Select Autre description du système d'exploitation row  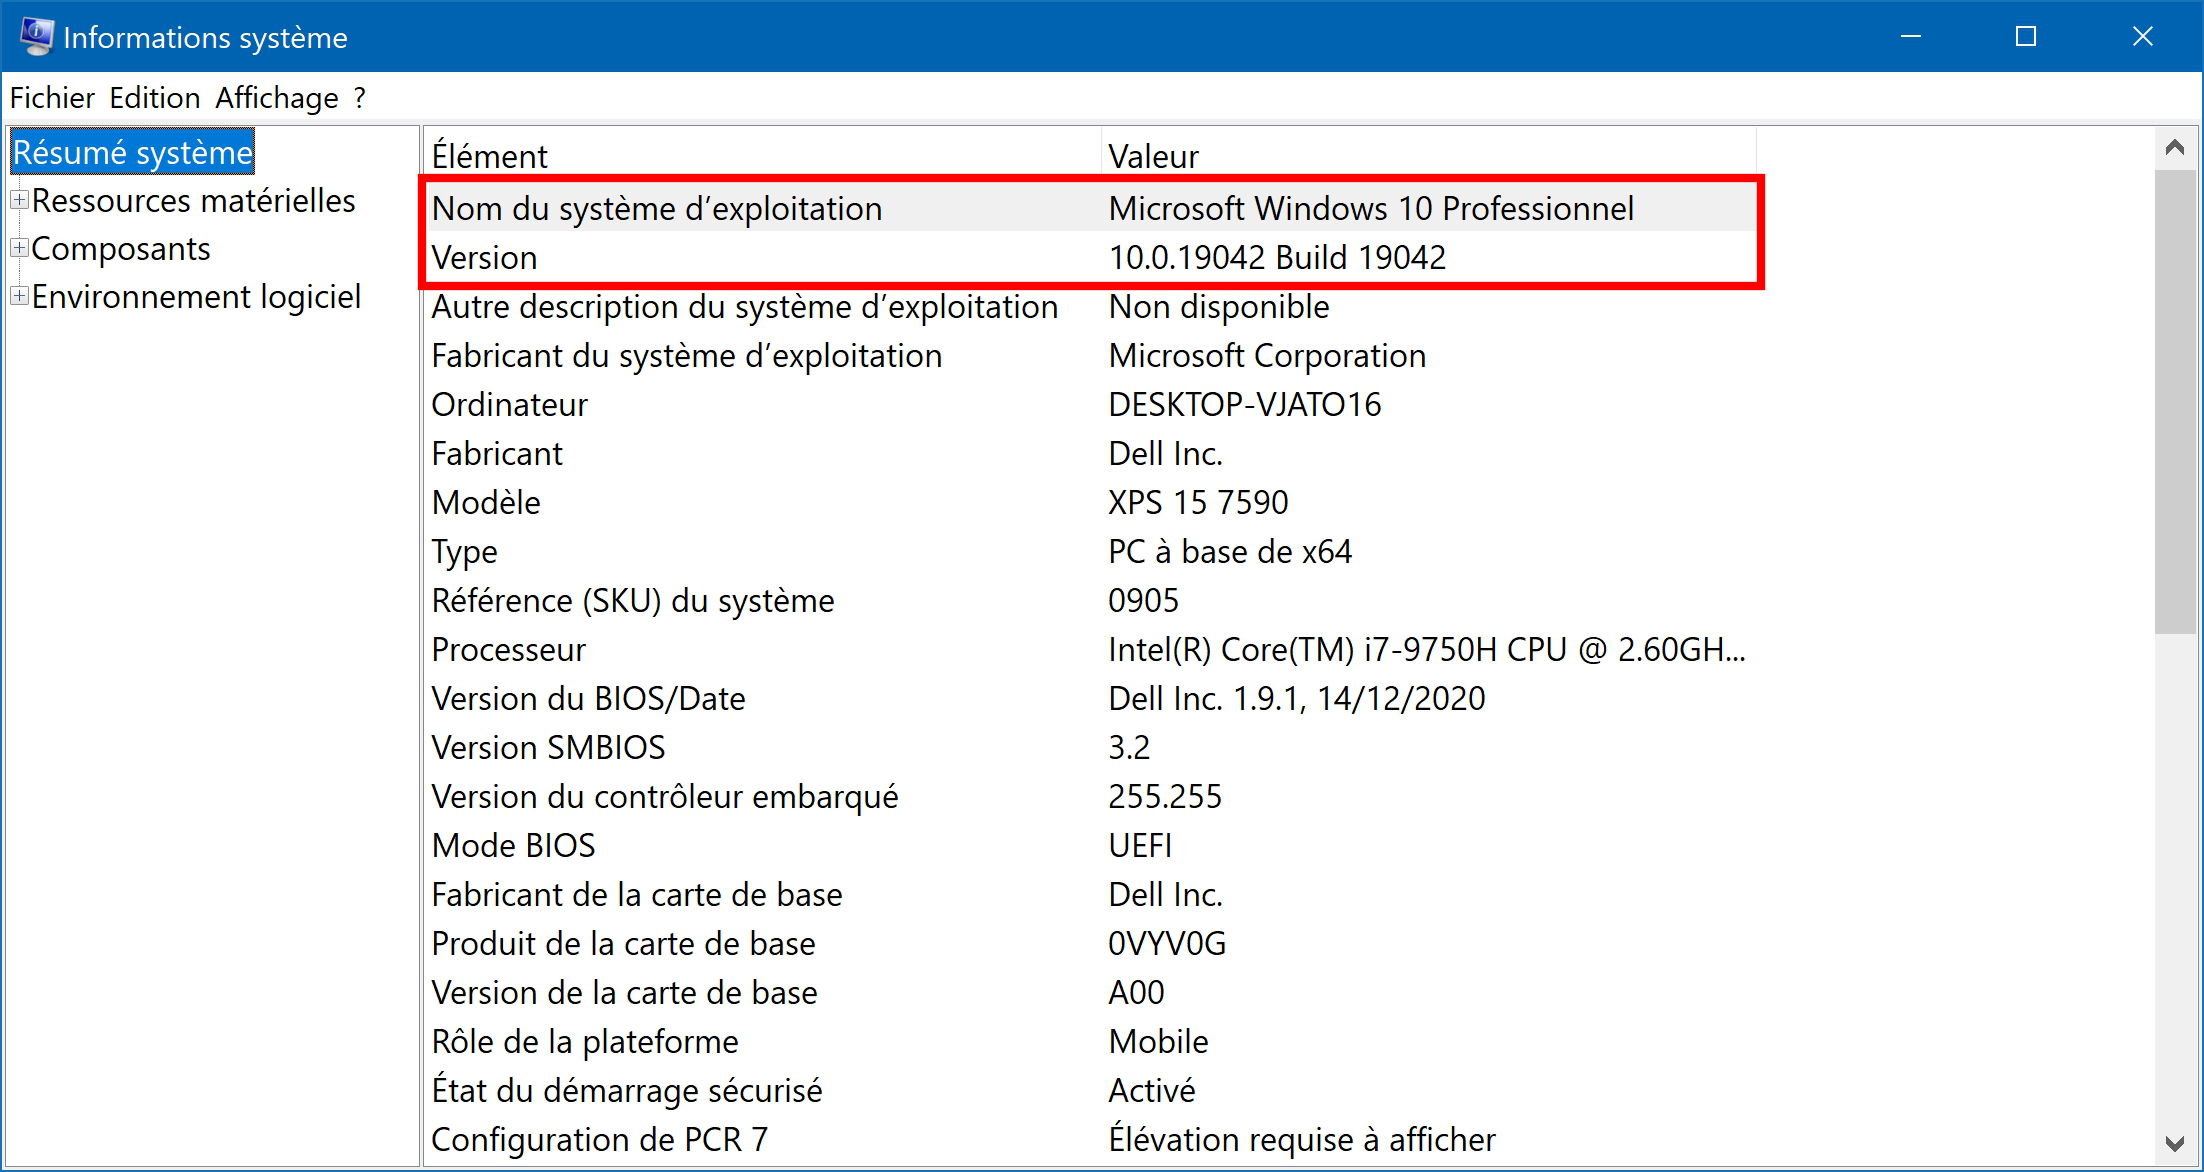click(1090, 306)
